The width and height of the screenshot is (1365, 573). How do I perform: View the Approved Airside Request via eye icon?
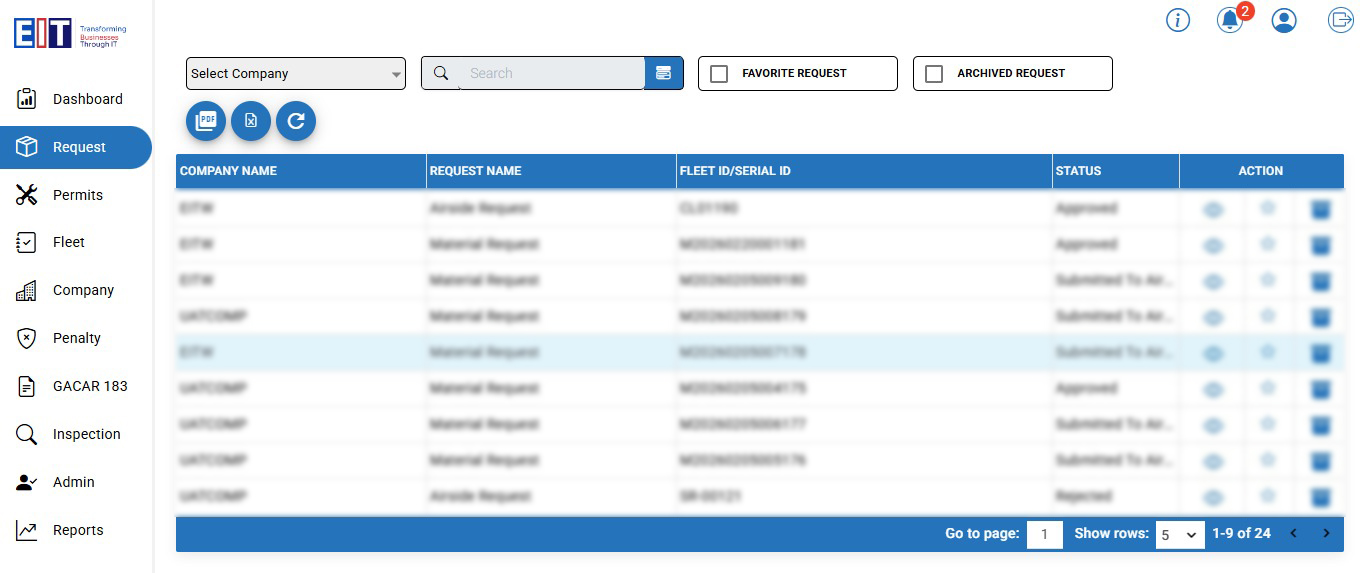tap(1213, 209)
